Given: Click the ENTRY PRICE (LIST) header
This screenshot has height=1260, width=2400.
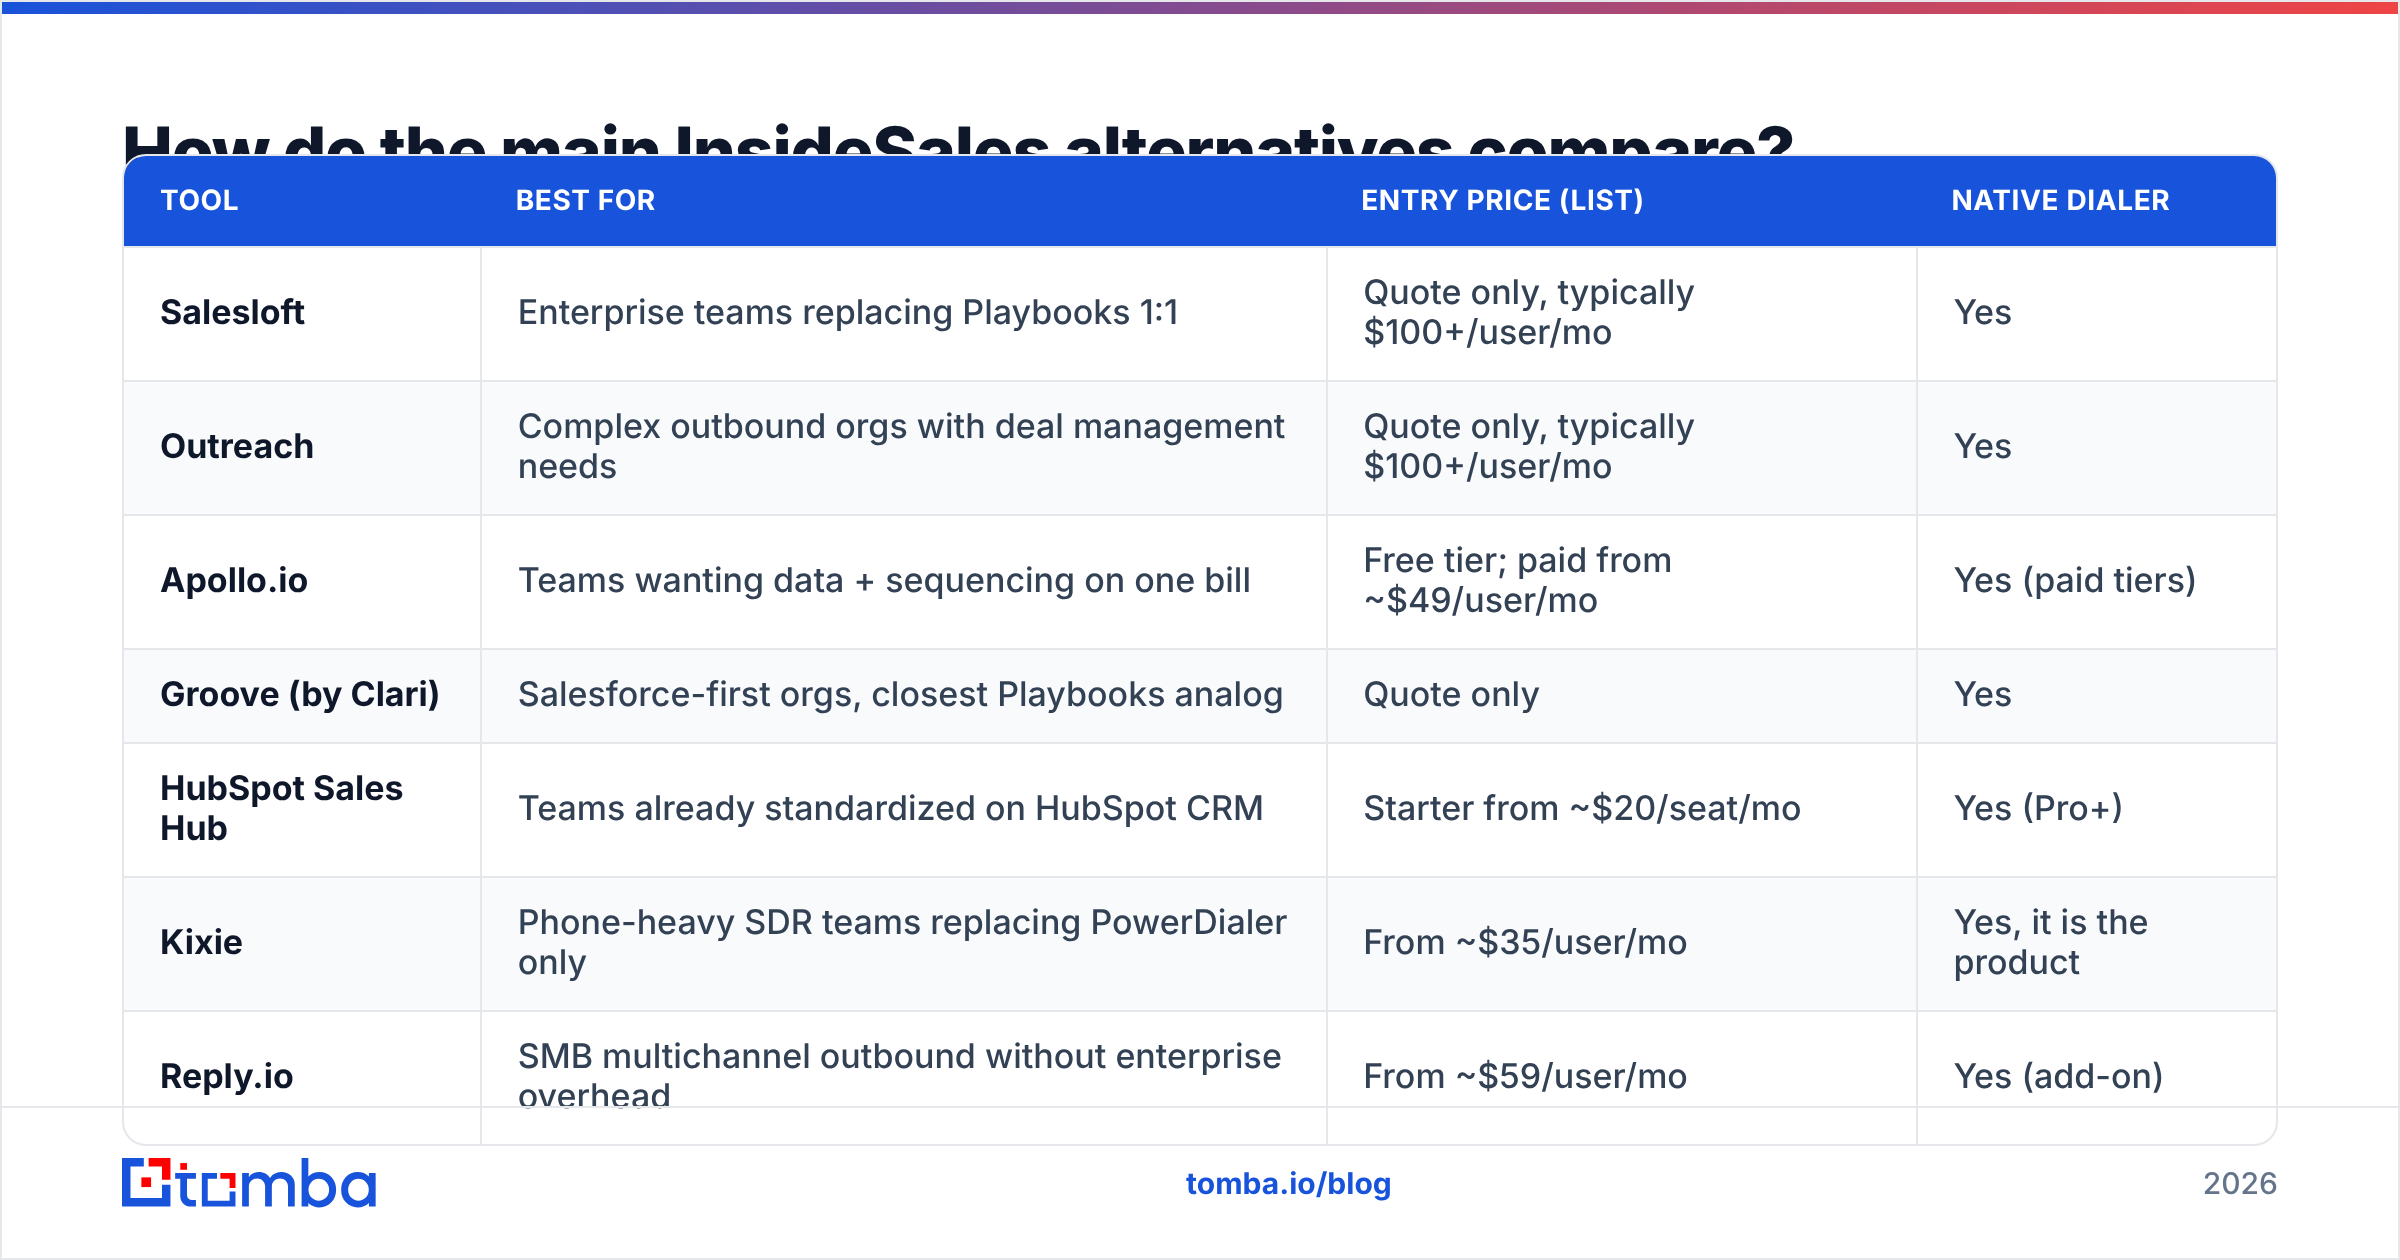Looking at the screenshot, I should click(x=1502, y=200).
